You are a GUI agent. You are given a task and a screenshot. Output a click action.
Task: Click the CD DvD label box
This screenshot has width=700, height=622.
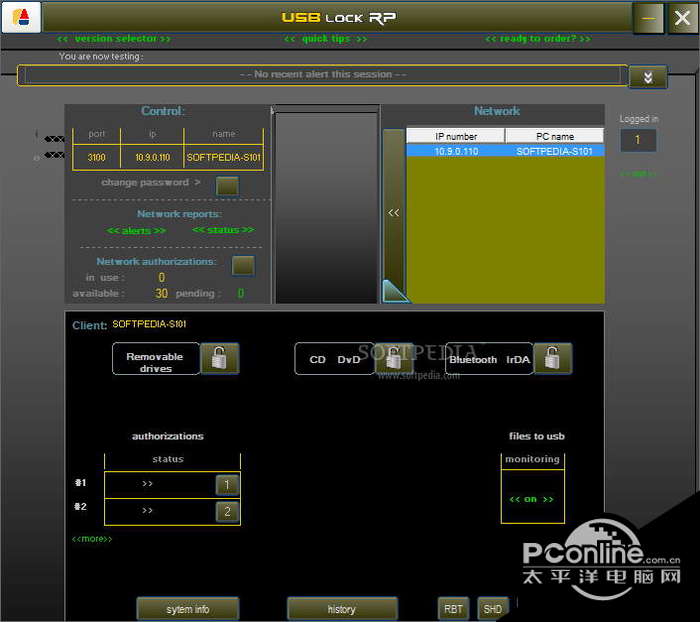334,359
